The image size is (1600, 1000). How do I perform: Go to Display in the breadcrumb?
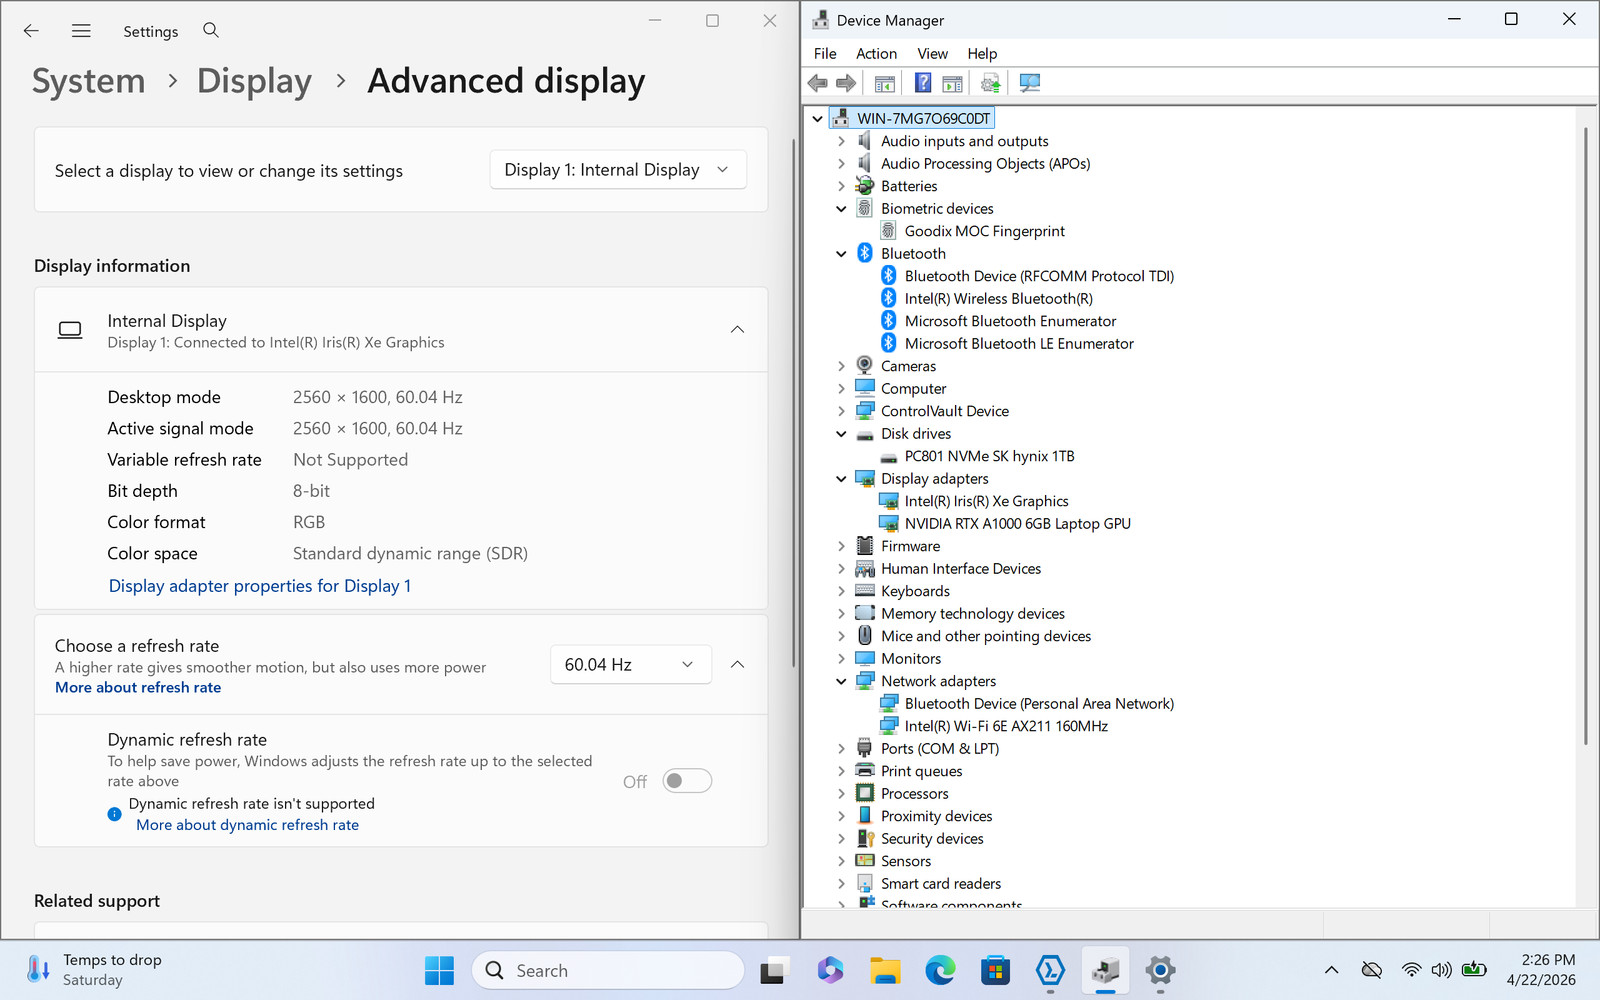[254, 81]
